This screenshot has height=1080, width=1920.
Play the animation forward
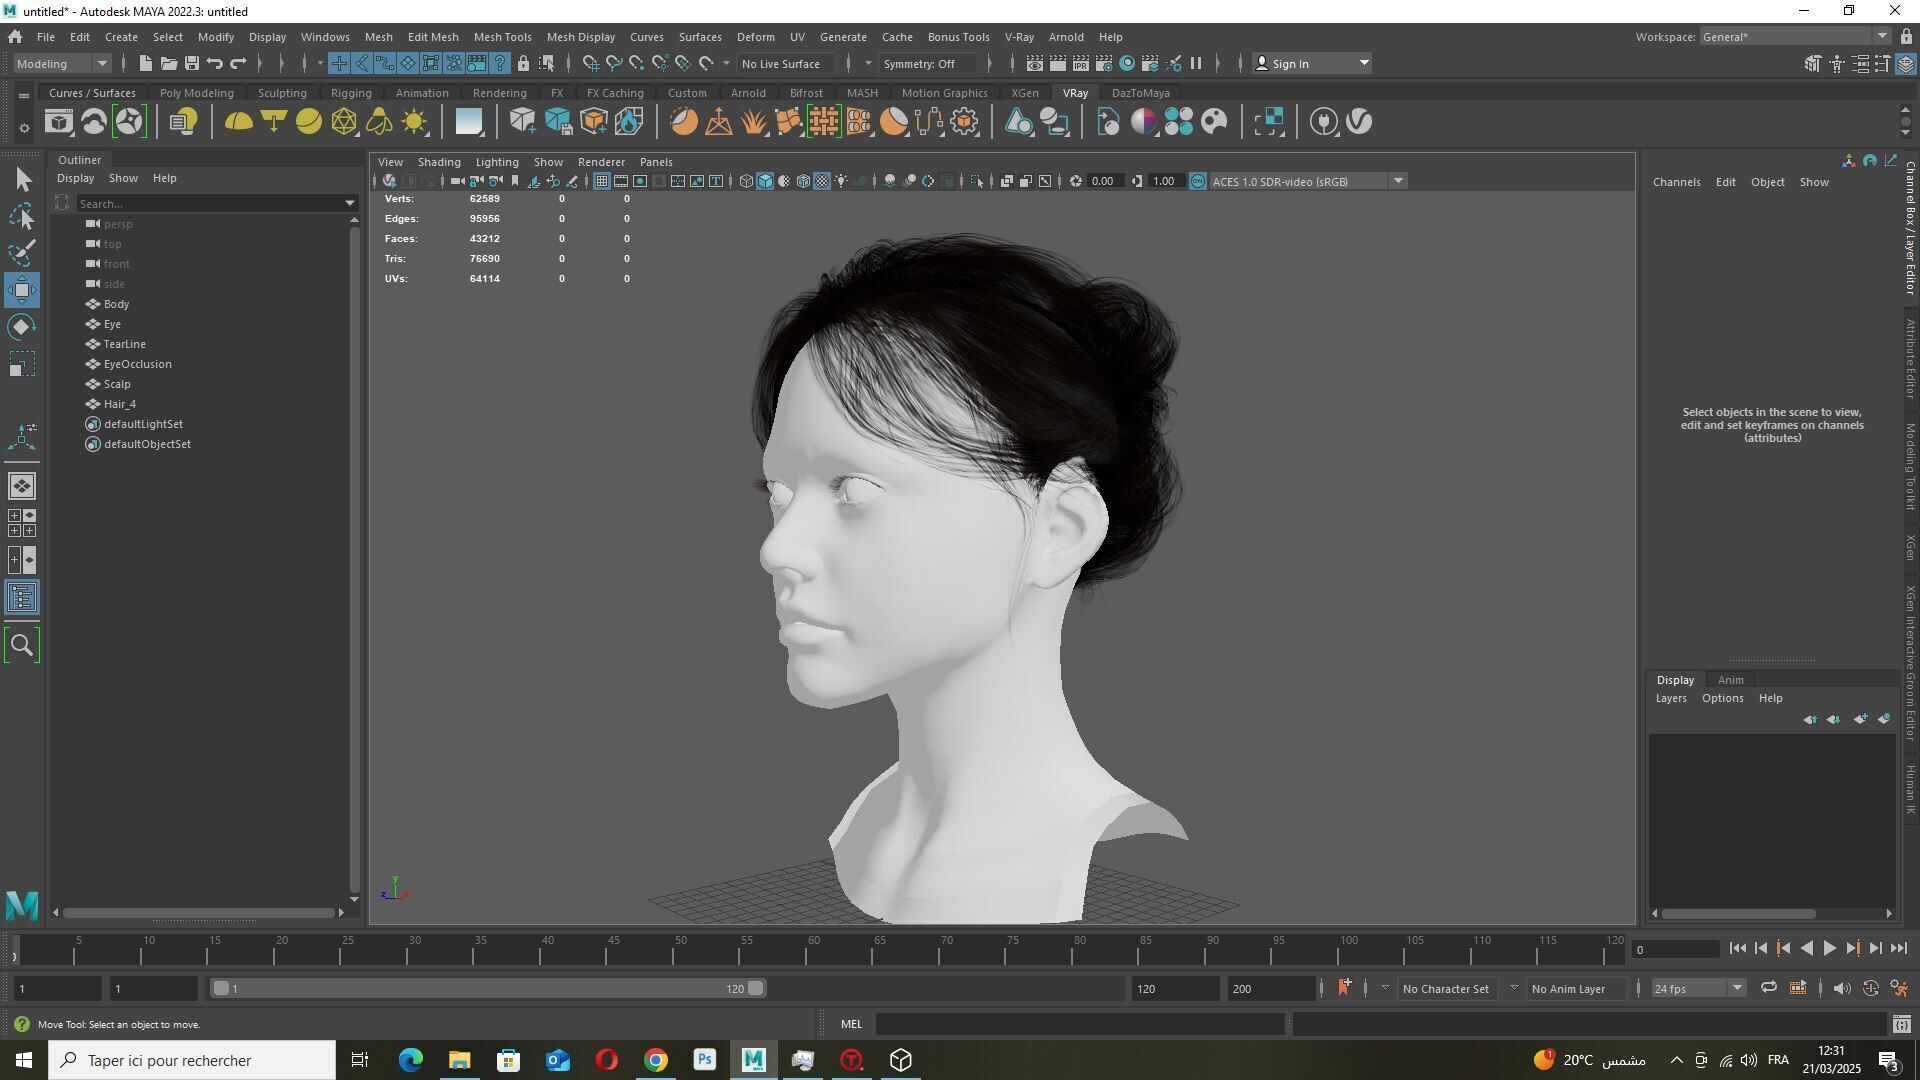click(1829, 949)
